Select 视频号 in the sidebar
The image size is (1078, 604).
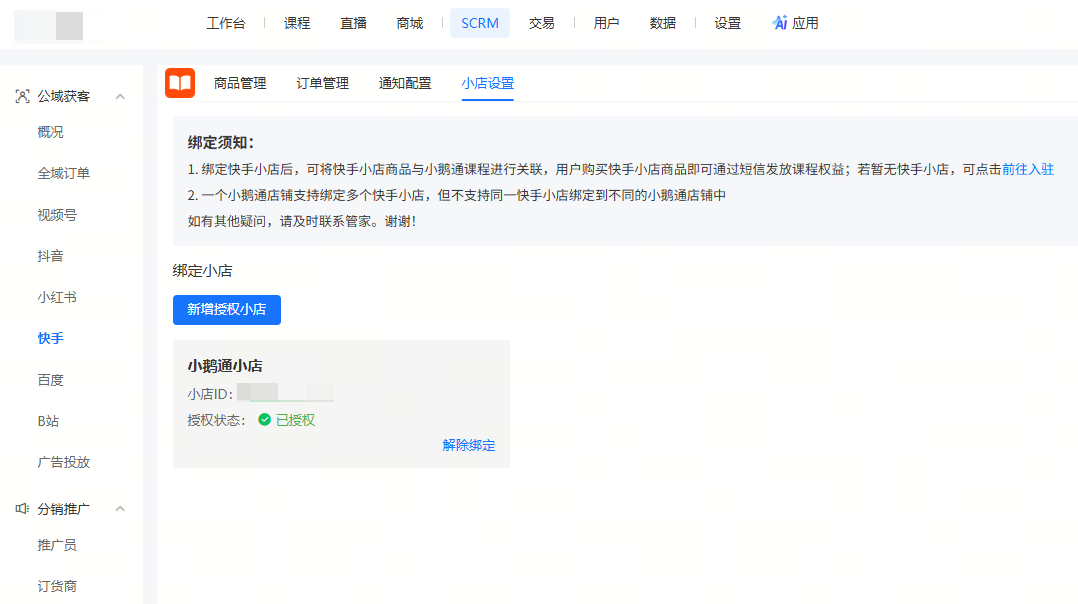pos(57,215)
